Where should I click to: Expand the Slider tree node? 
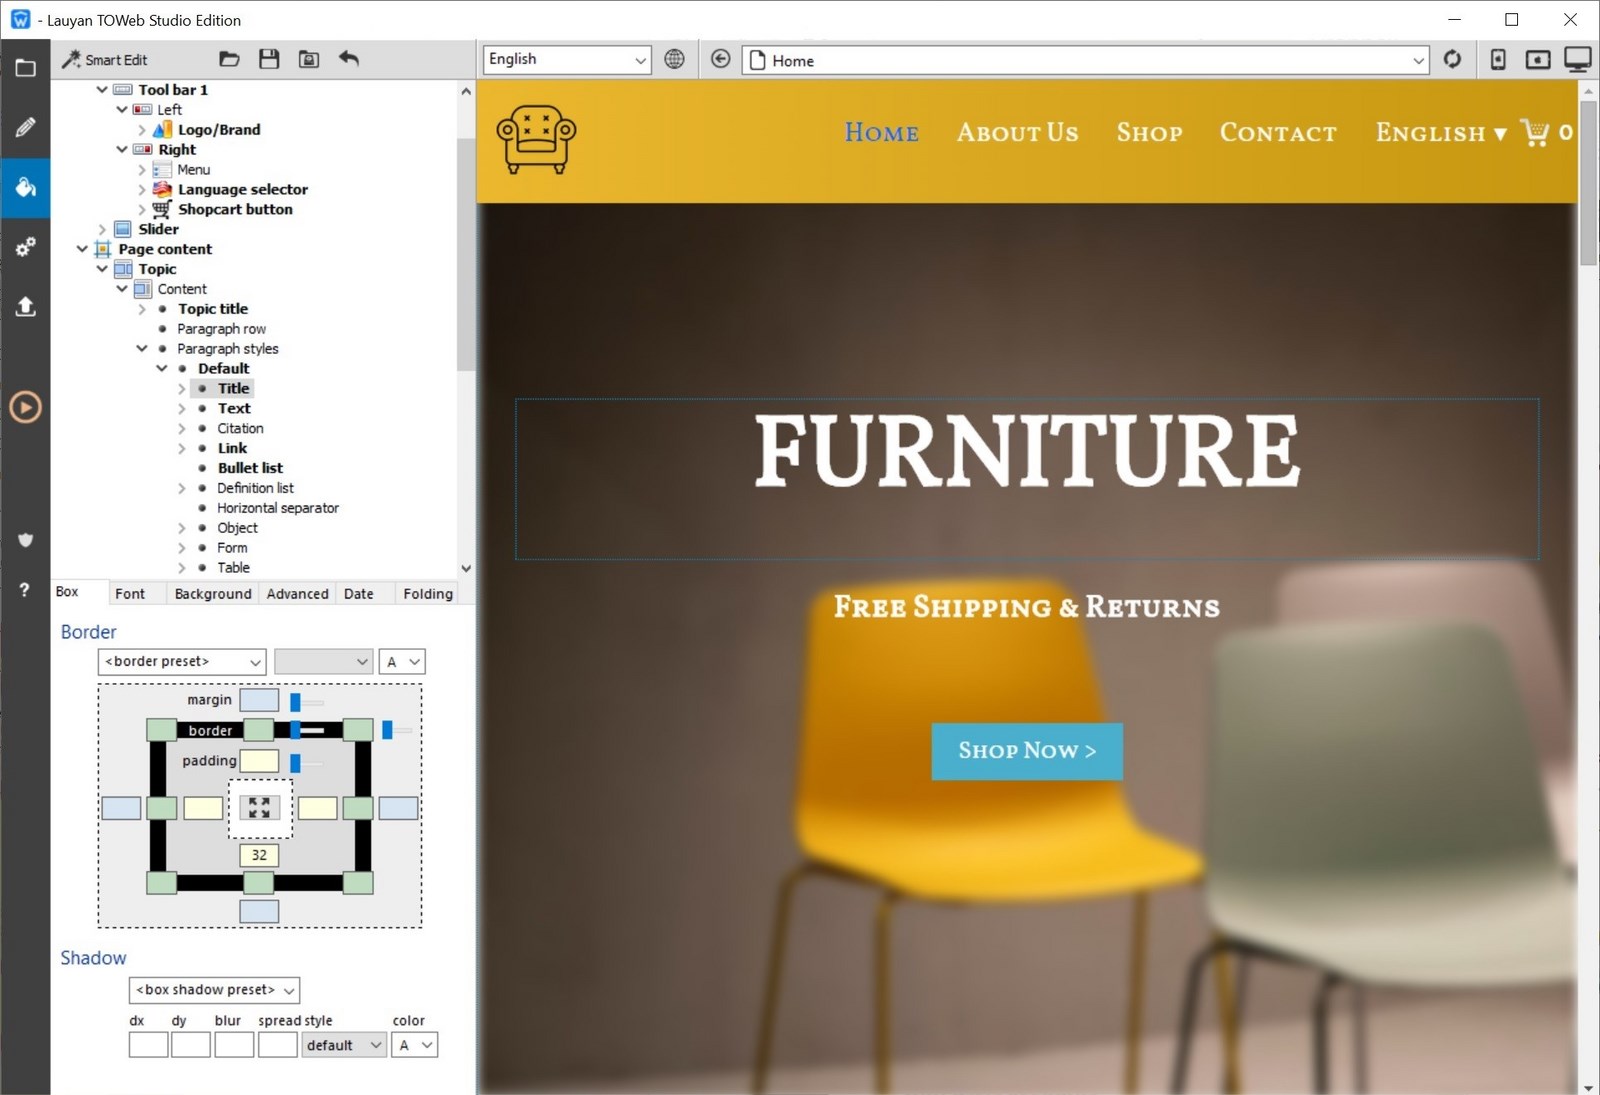(101, 229)
